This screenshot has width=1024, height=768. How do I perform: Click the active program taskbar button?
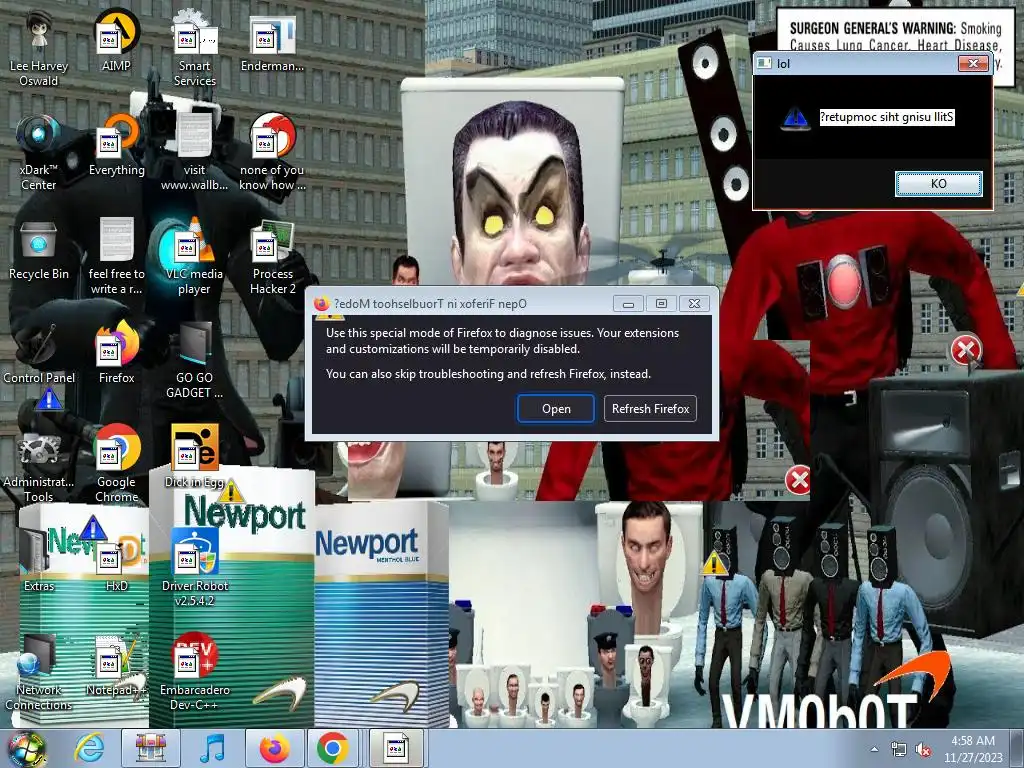click(x=396, y=748)
